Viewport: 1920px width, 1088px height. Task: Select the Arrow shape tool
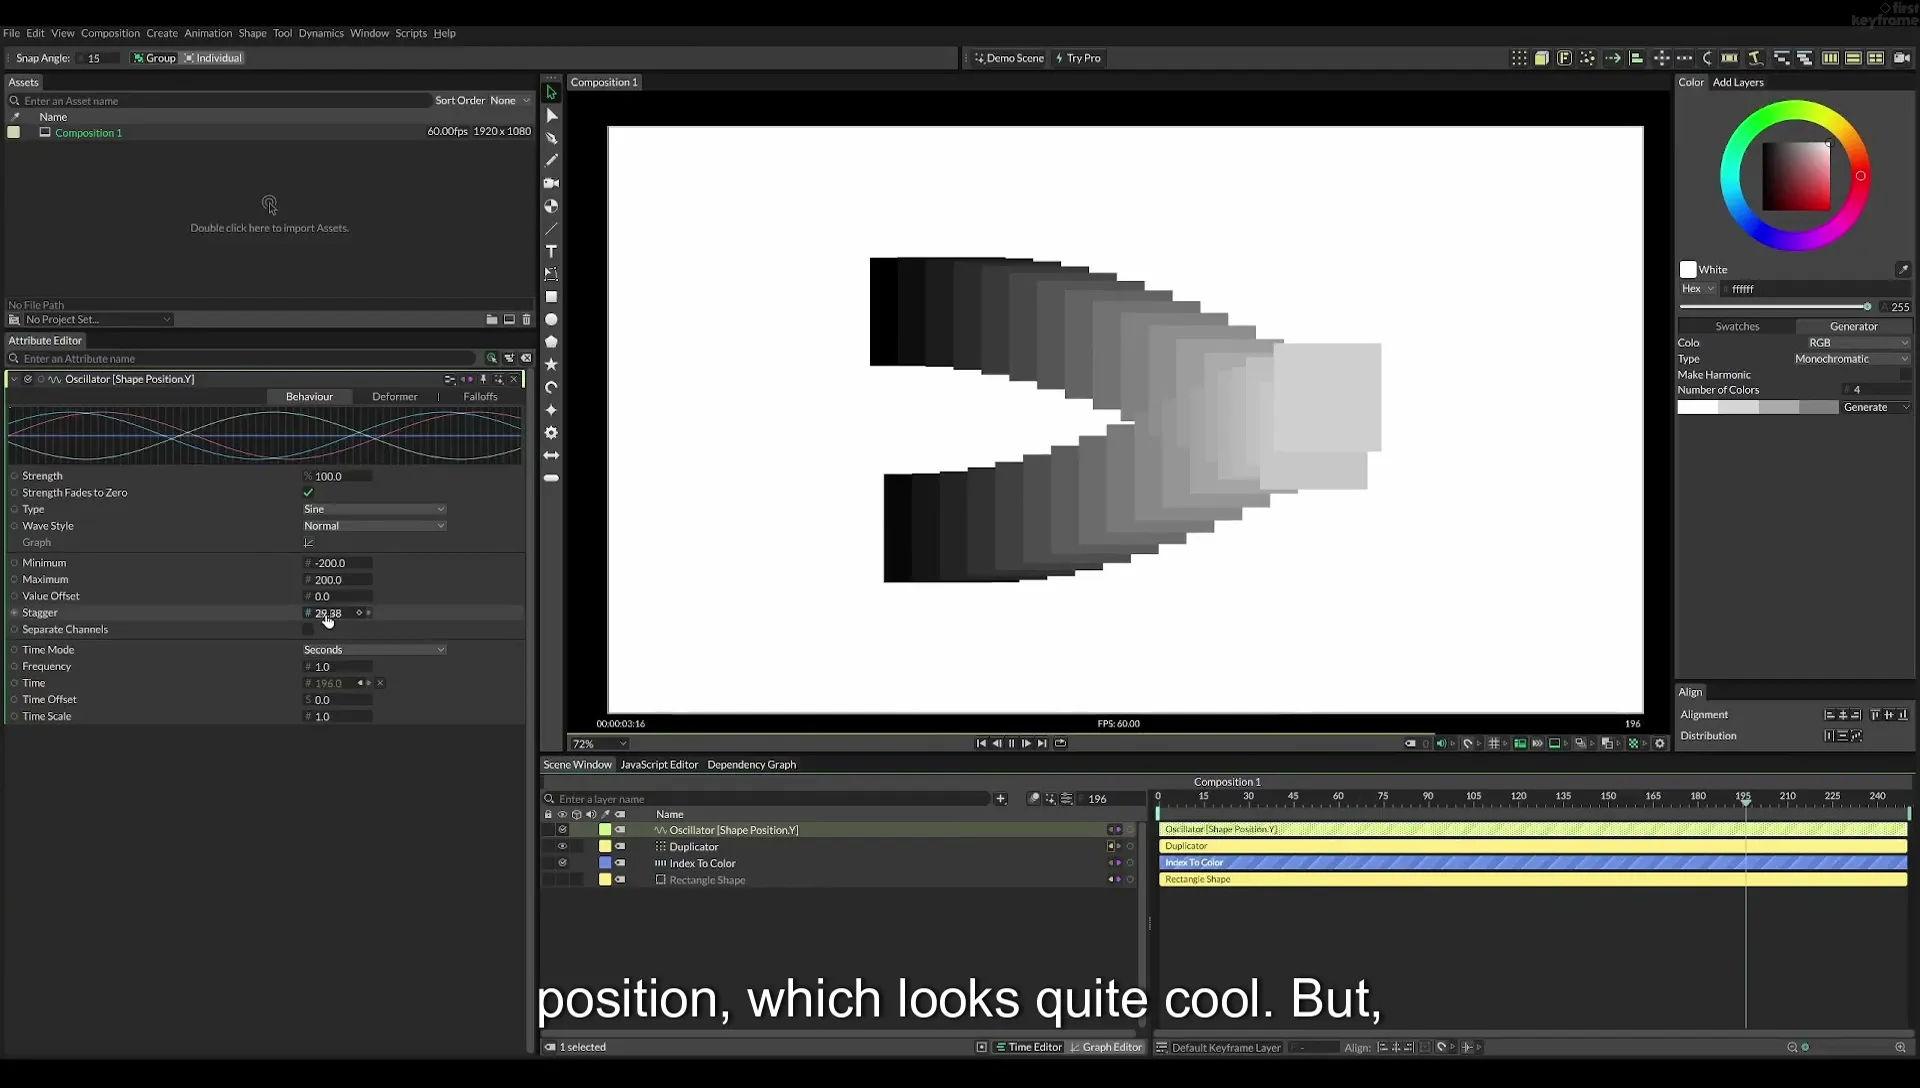coord(551,455)
